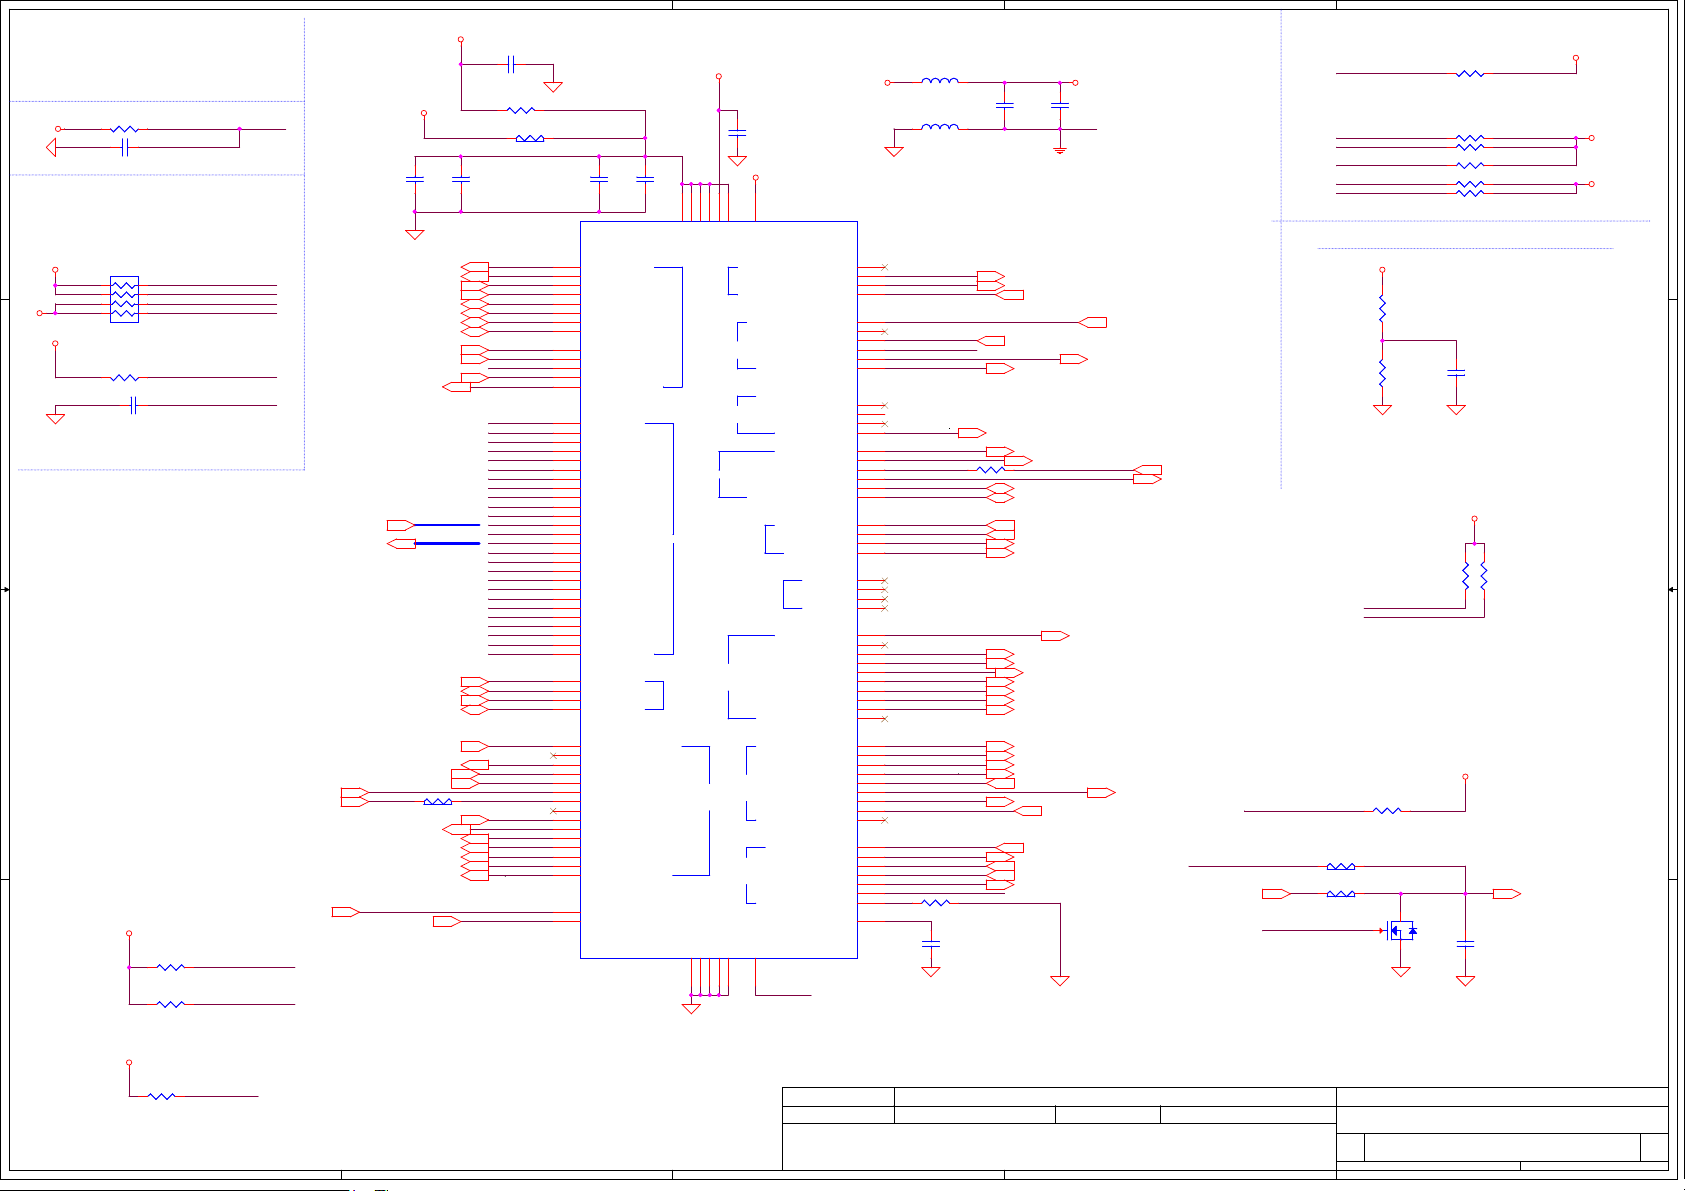Select the capacitor beside the voltage divider

[1456, 372]
